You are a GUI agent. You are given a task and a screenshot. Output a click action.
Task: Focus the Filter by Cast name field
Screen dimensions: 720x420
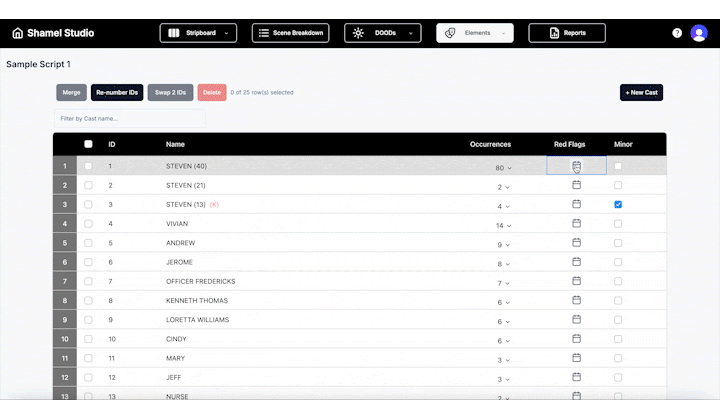130,118
